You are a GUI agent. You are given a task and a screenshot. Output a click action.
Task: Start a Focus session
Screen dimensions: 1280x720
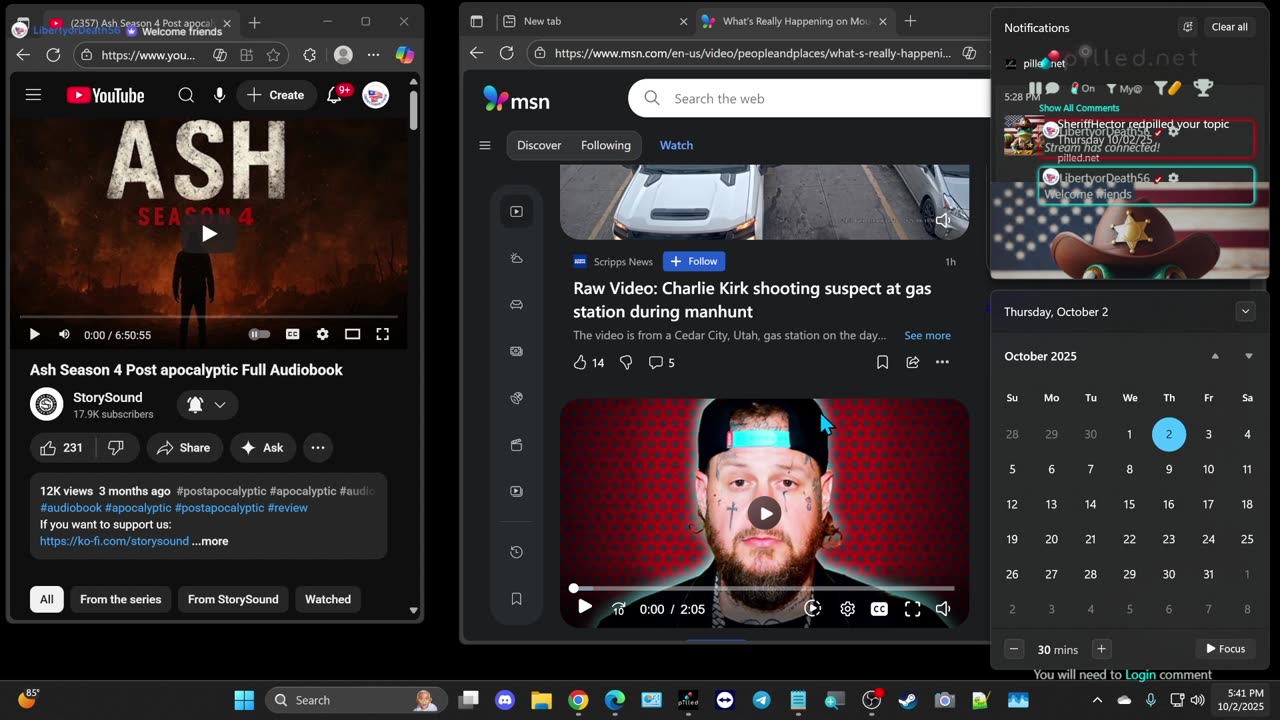tap(1225, 649)
